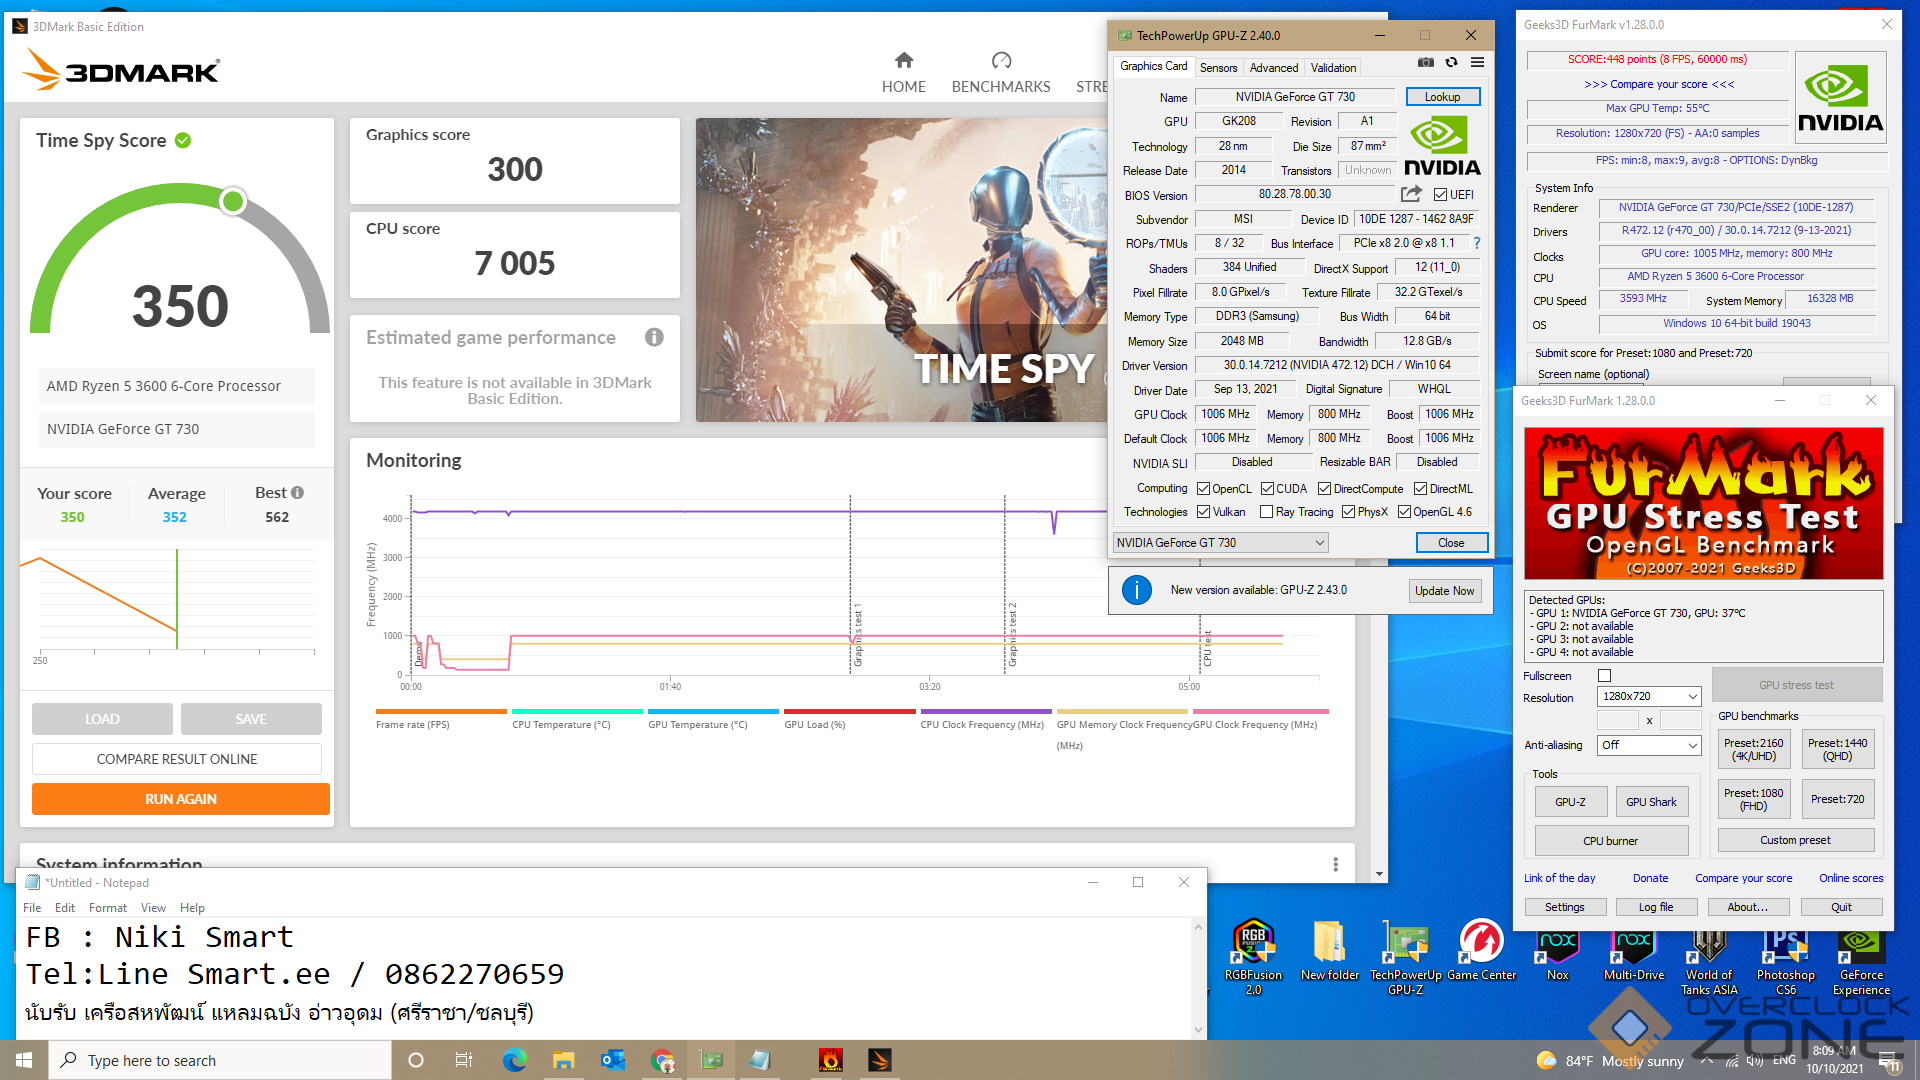The width and height of the screenshot is (1920, 1080).
Task: Toggle the Vulkan checkbox
Action: [x=1203, y=512]
